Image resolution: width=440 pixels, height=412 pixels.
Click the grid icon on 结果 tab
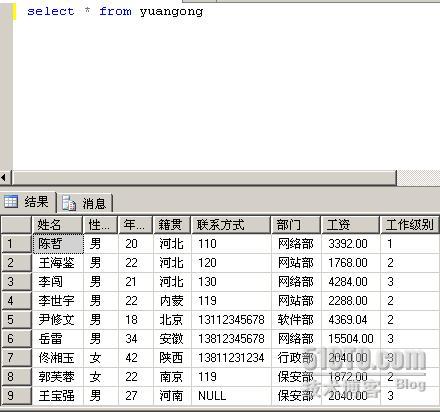11,202
